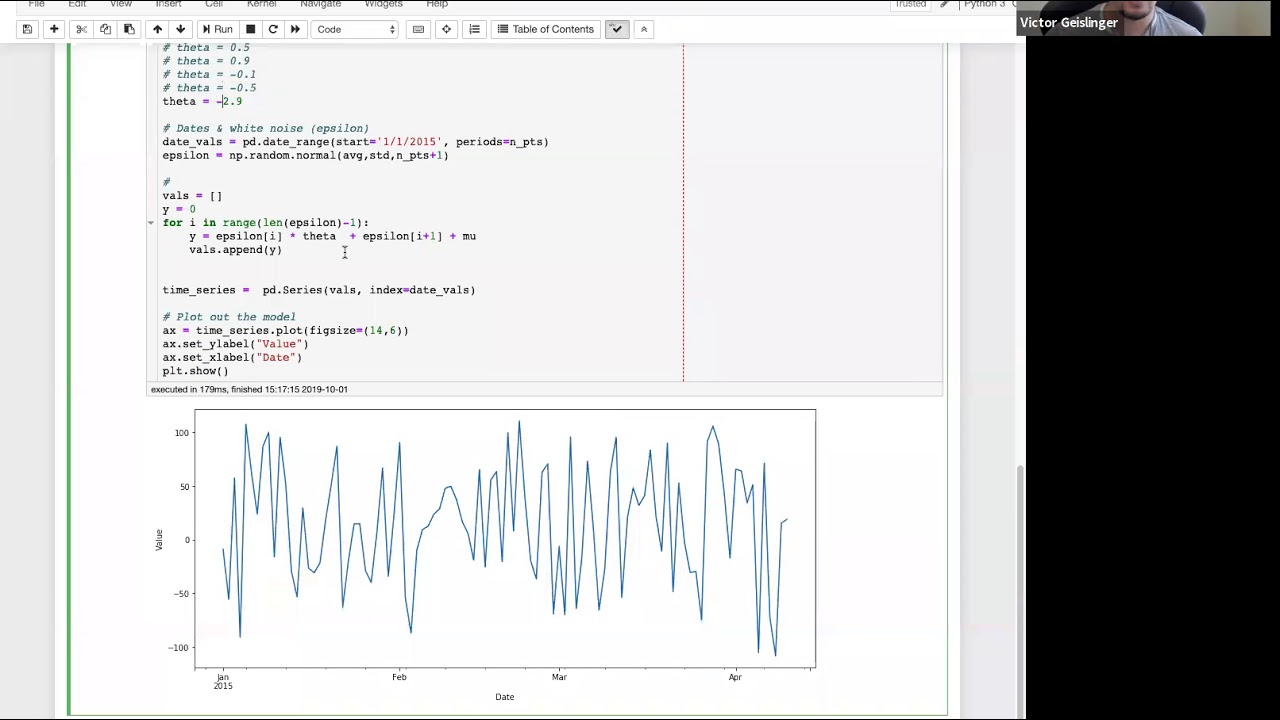Click the '# theta = -0.1' comment line

pyautogui.click(x=209, y=74)
